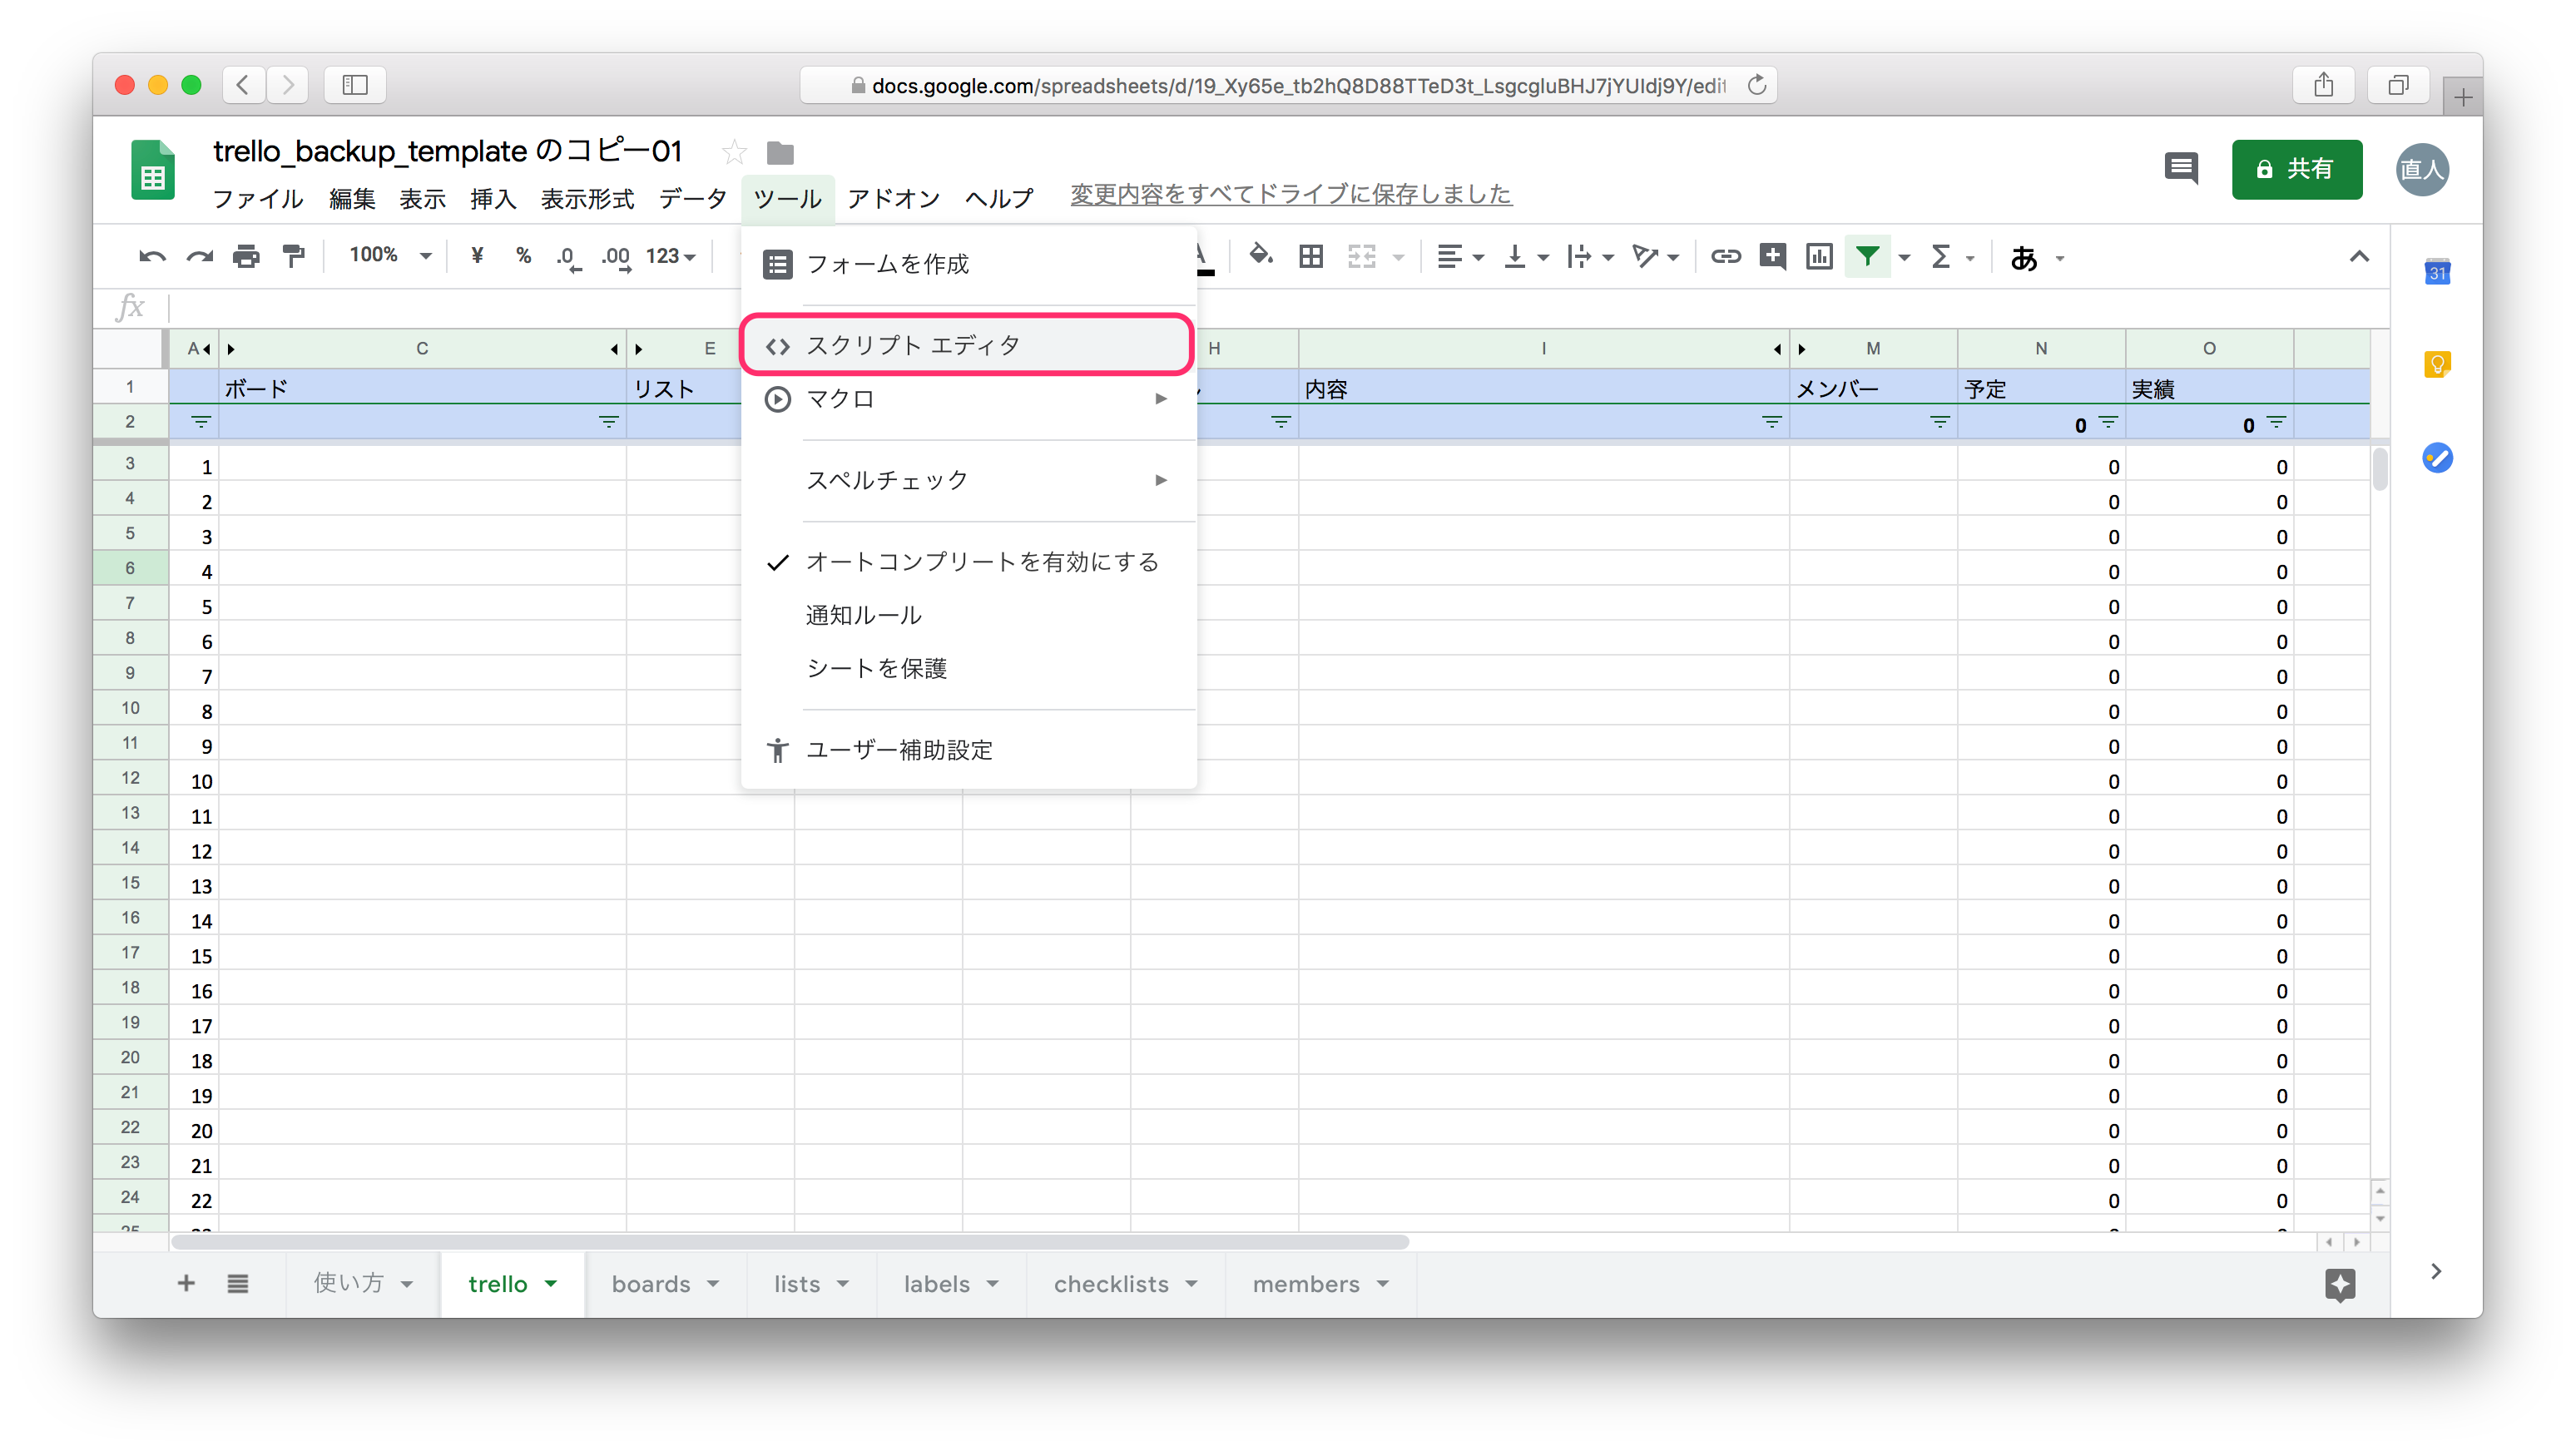Click the insert link icon
Image resolution: width=2576 pixels, height=1451 pixels.
(1725, 257)
